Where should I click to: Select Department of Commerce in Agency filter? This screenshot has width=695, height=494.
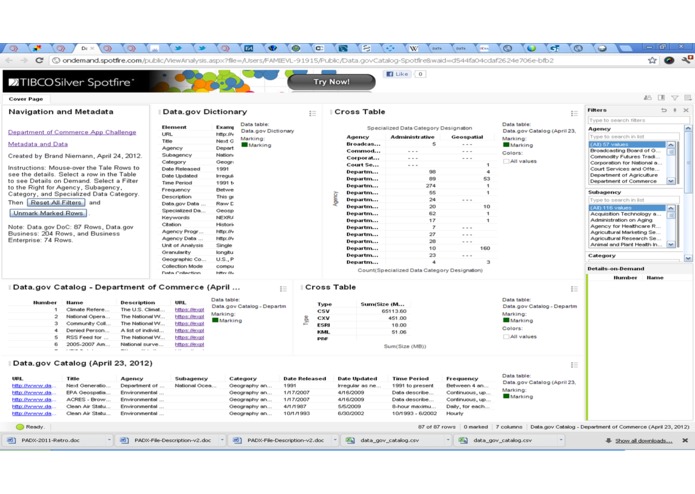point(627,181)
